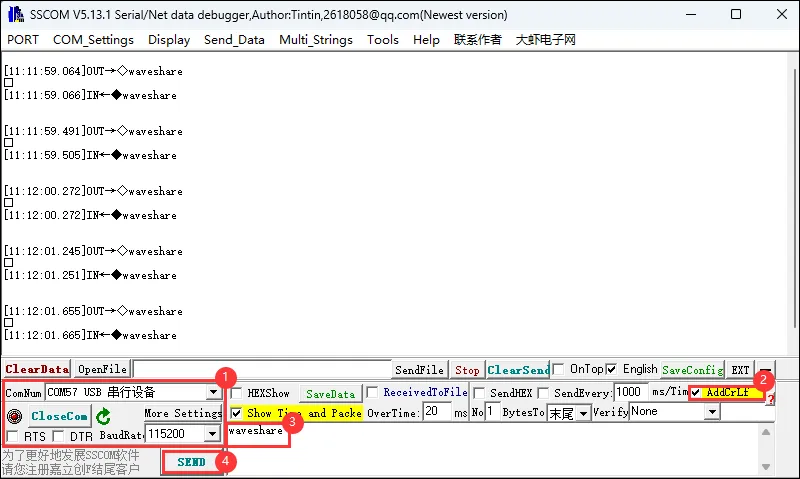Toggle the OnTop checkbox
Viewport: 800px width, 479px height.
[x=559, y=369]
